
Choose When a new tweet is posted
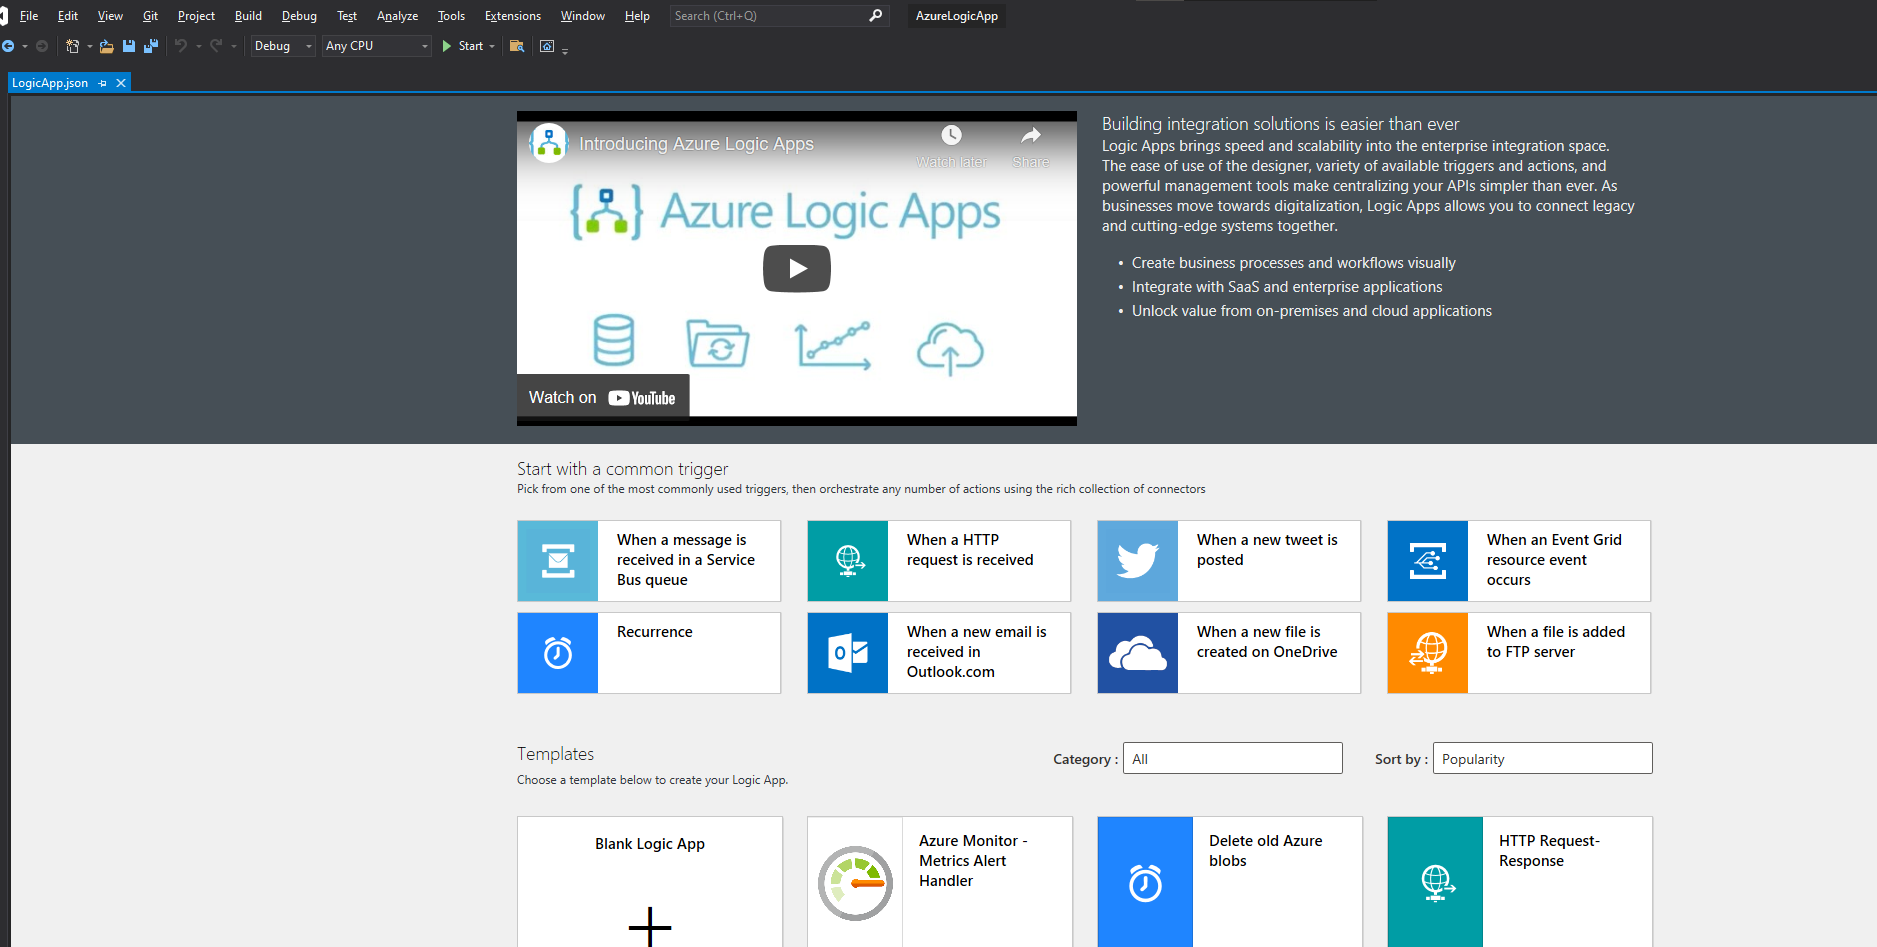(x=1267, y=550)
